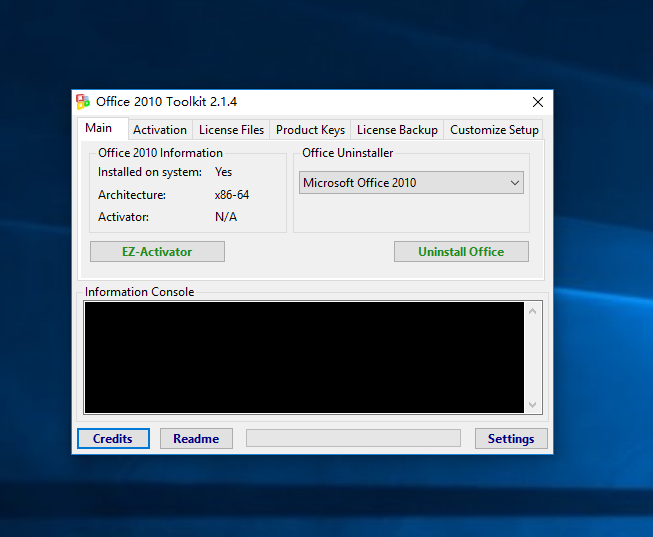Click the 'x86-64' architecture value
Viewport: 653px width, 537px height.
232,195
